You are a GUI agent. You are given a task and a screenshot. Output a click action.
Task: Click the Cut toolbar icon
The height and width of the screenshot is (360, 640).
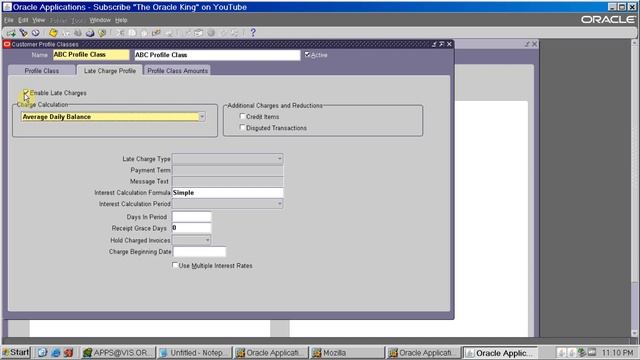120,33
